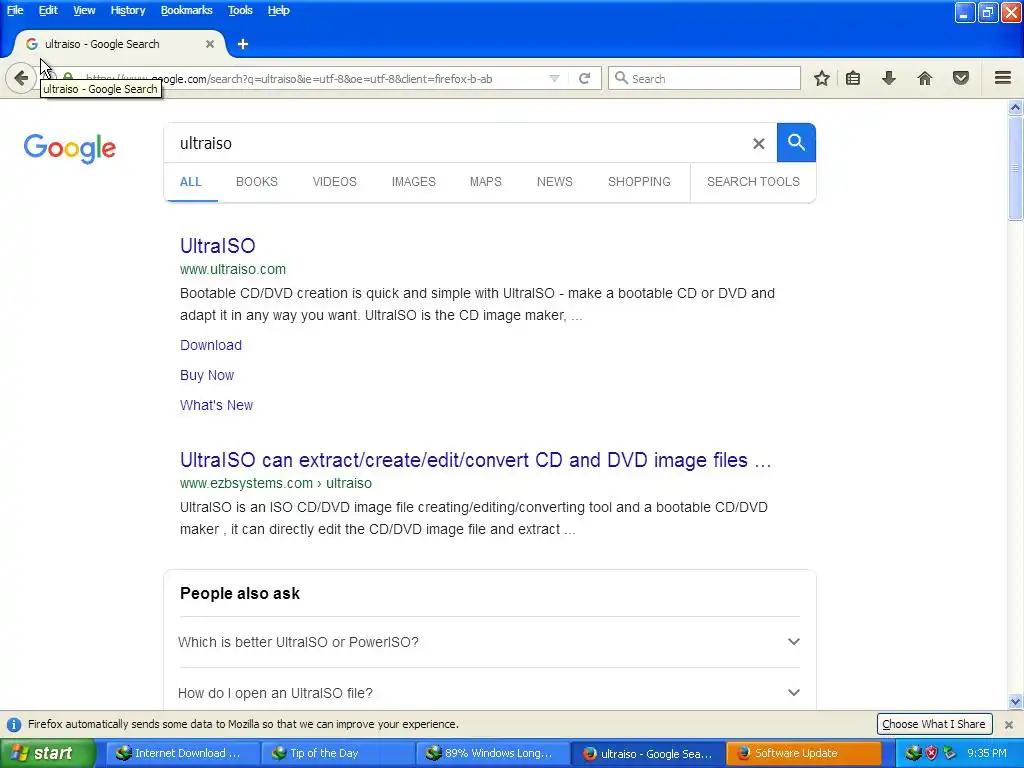Open SEARCH TOOLS options
The height and width of the screenshot is (768, 1024).
coord(753,182)
